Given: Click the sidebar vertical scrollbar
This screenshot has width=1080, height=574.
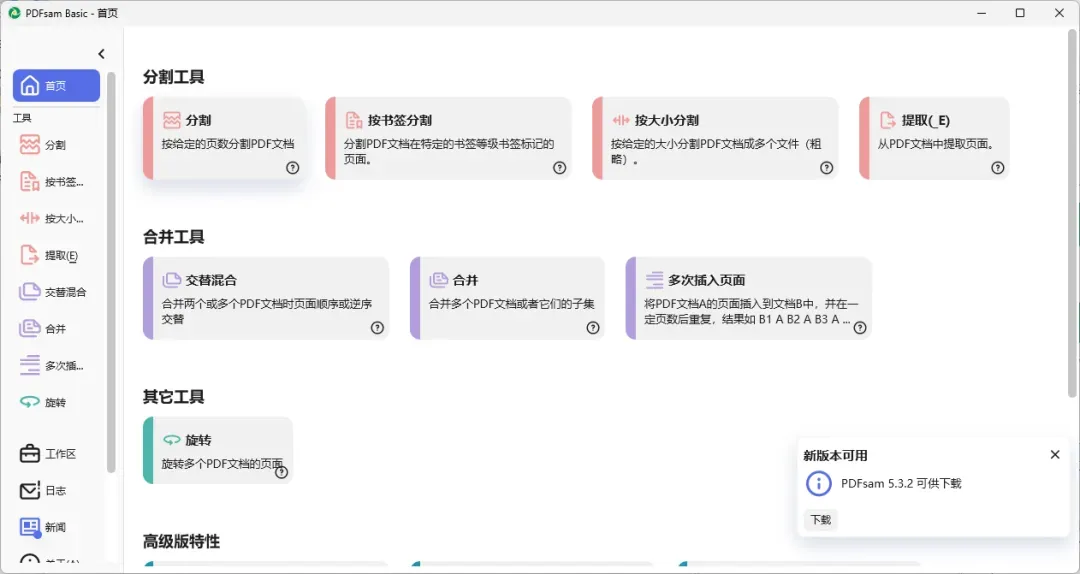Looking at the screenshot, I should tap(111, 271).
